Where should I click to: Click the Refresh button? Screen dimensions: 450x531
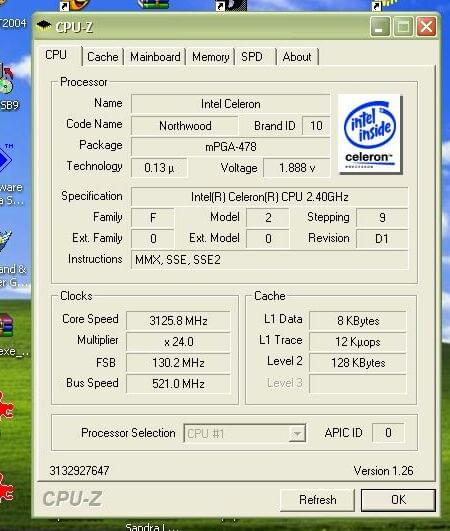318,500
